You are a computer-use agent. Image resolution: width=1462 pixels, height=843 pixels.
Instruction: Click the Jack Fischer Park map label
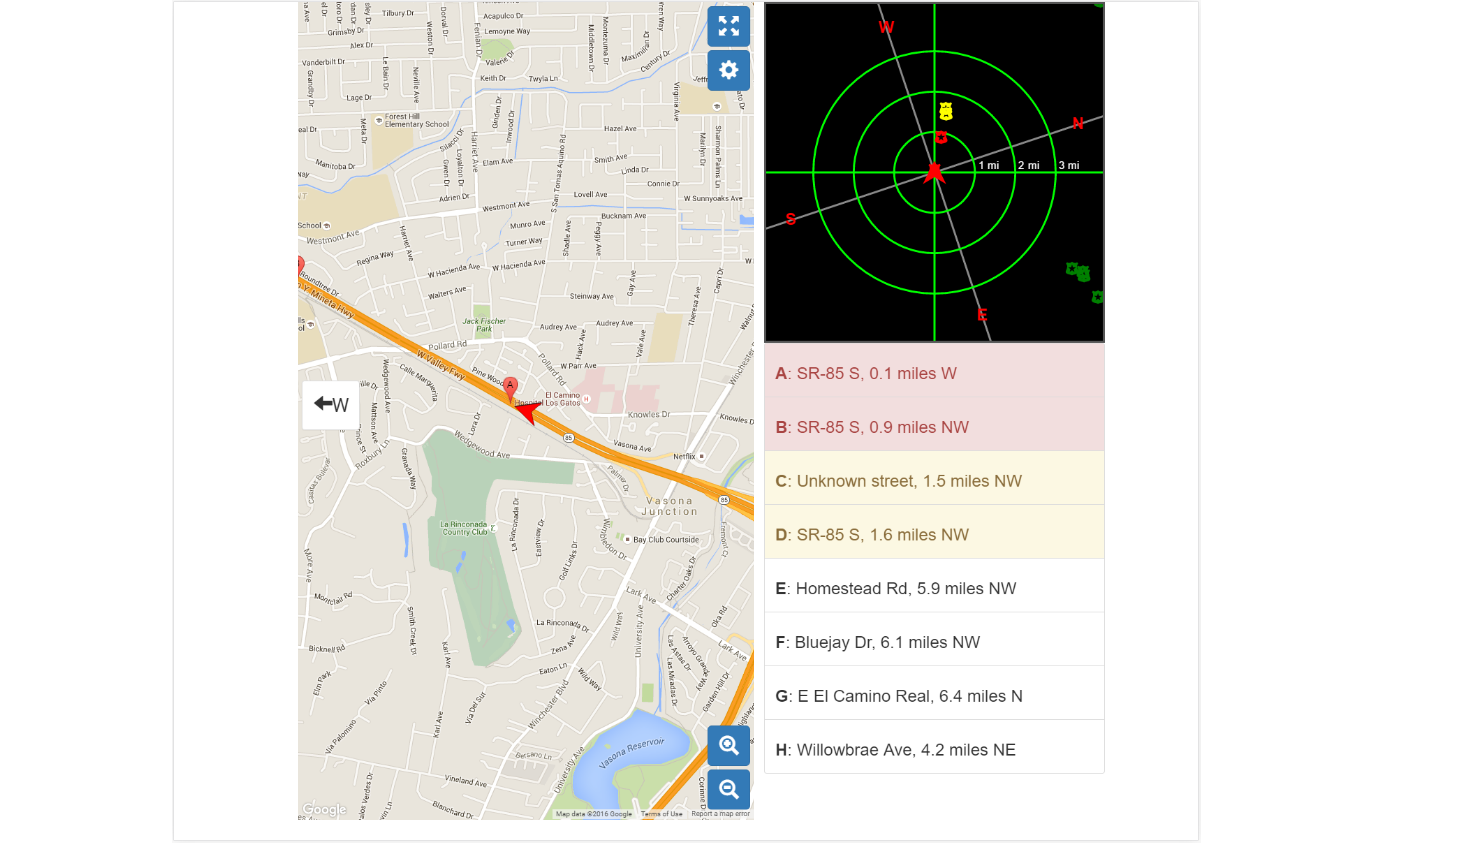point(484,325)
